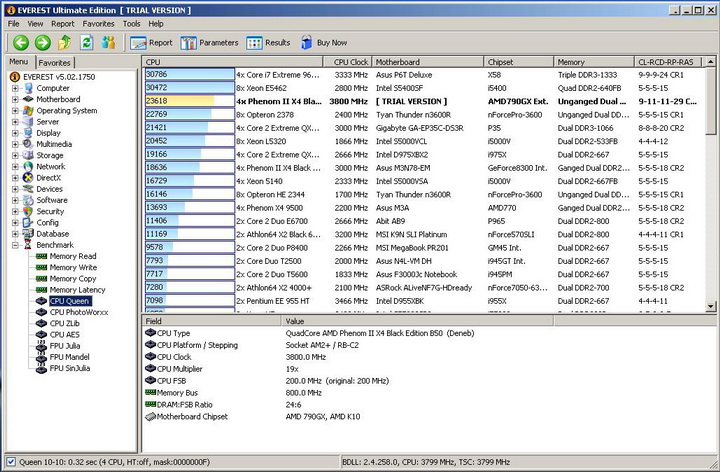Sort results by CPU Clock column header

(x=347, y=62)
